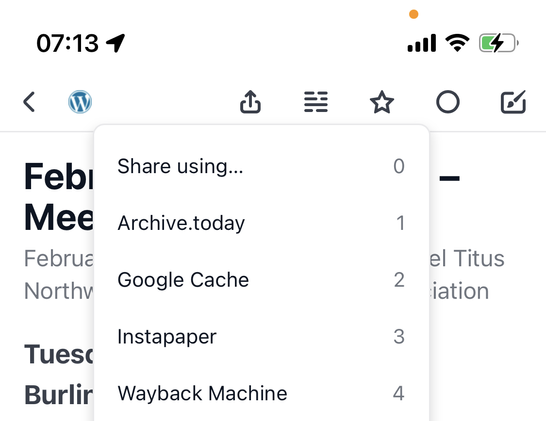Screen dimensions: 546x421
Task: Close the share menu via share icon
Action: 250,102
